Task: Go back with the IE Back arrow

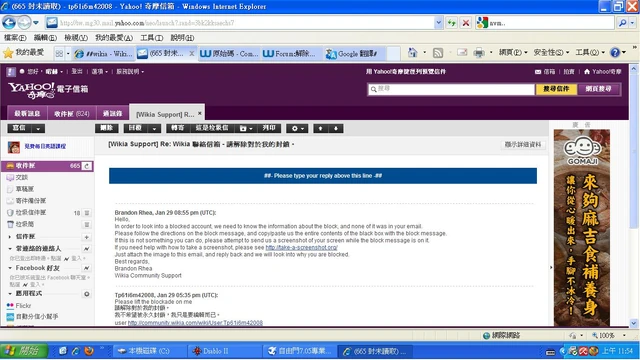Action: pos(9,22)
